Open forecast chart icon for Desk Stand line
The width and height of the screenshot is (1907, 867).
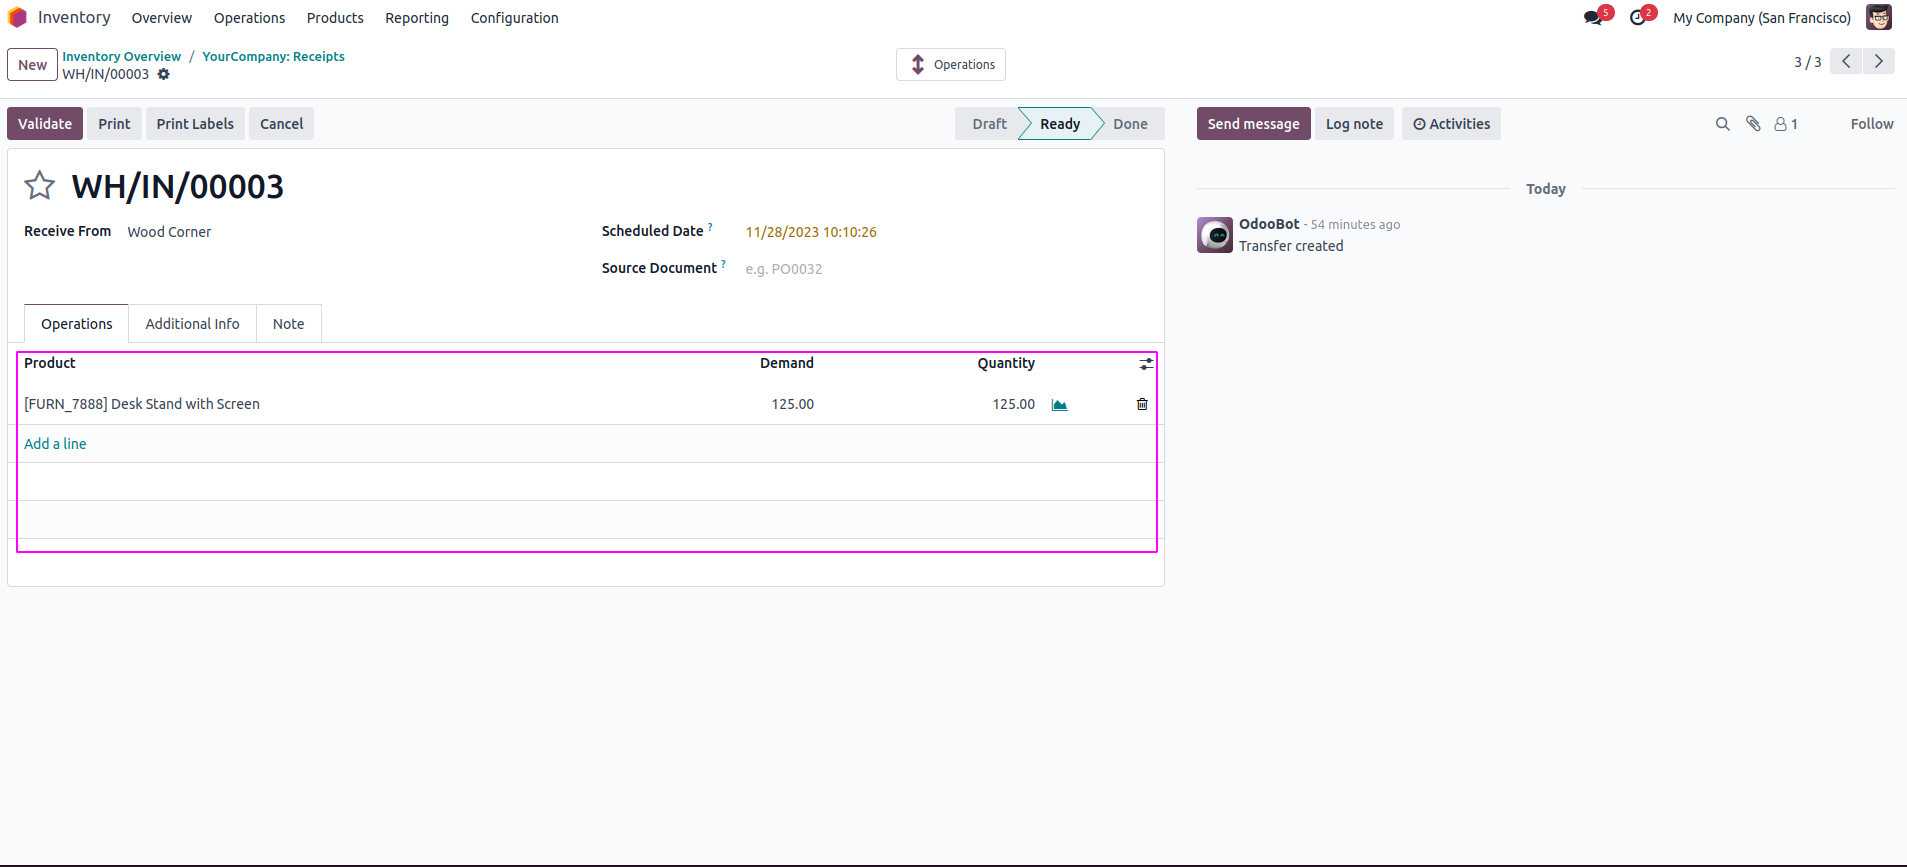(x=1060, y=405)
